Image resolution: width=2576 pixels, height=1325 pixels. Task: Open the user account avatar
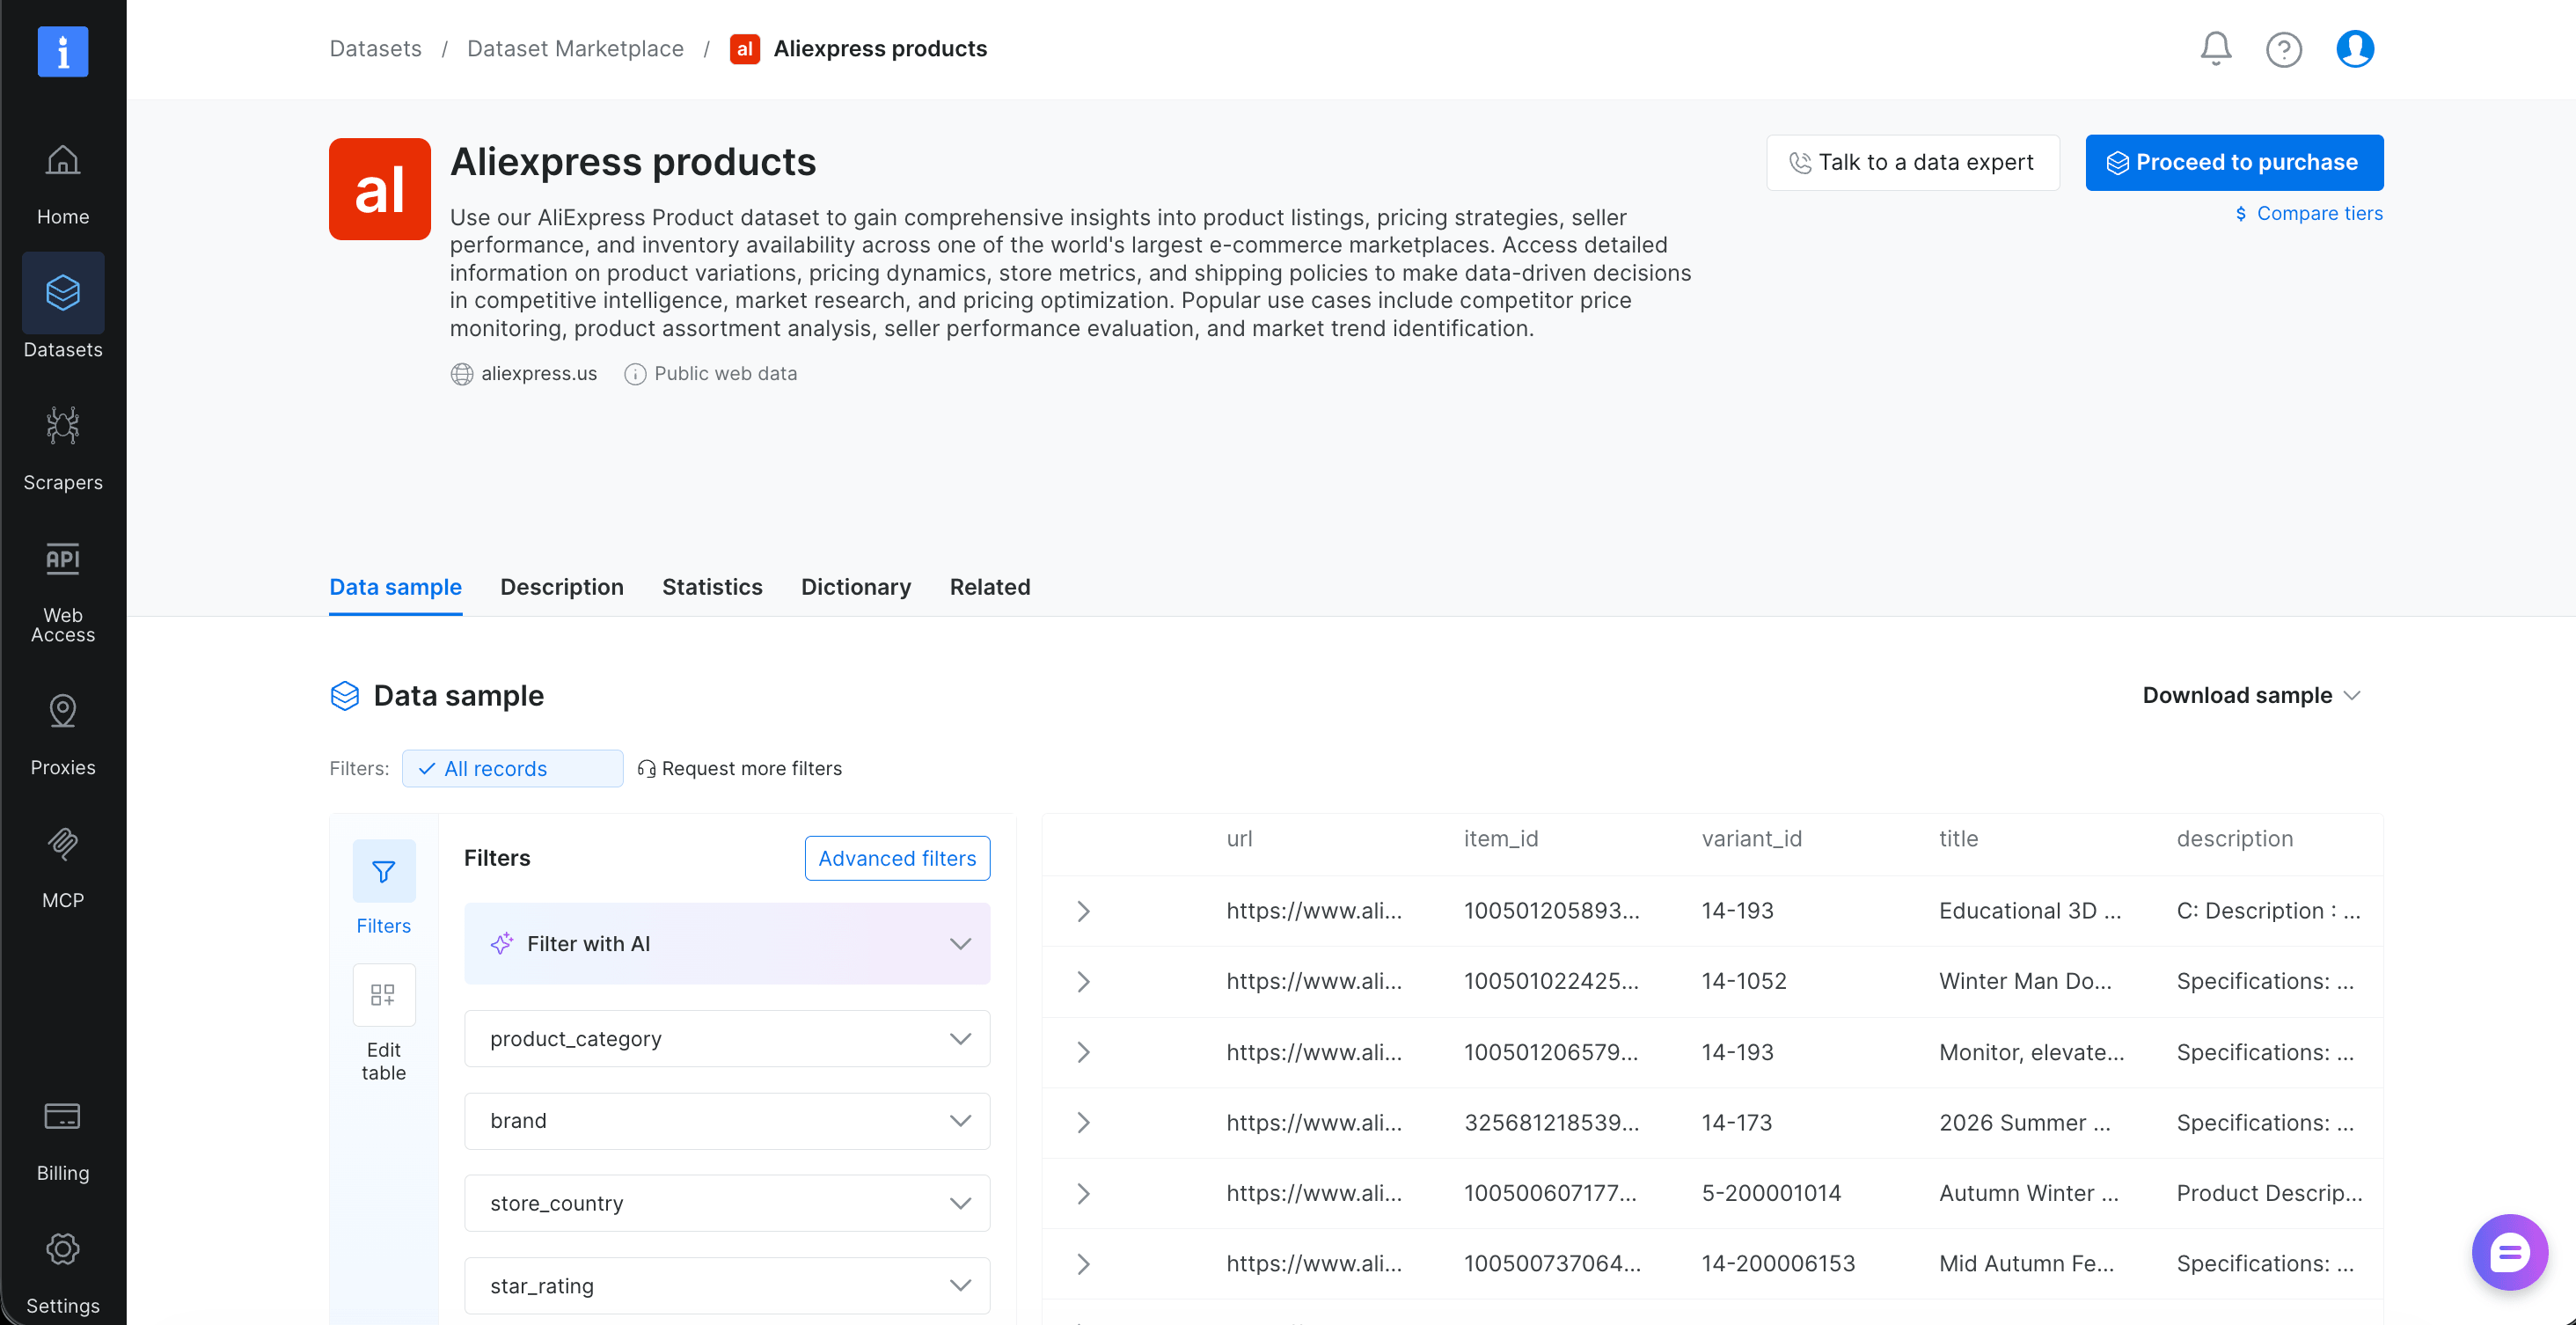[2354, 48]
